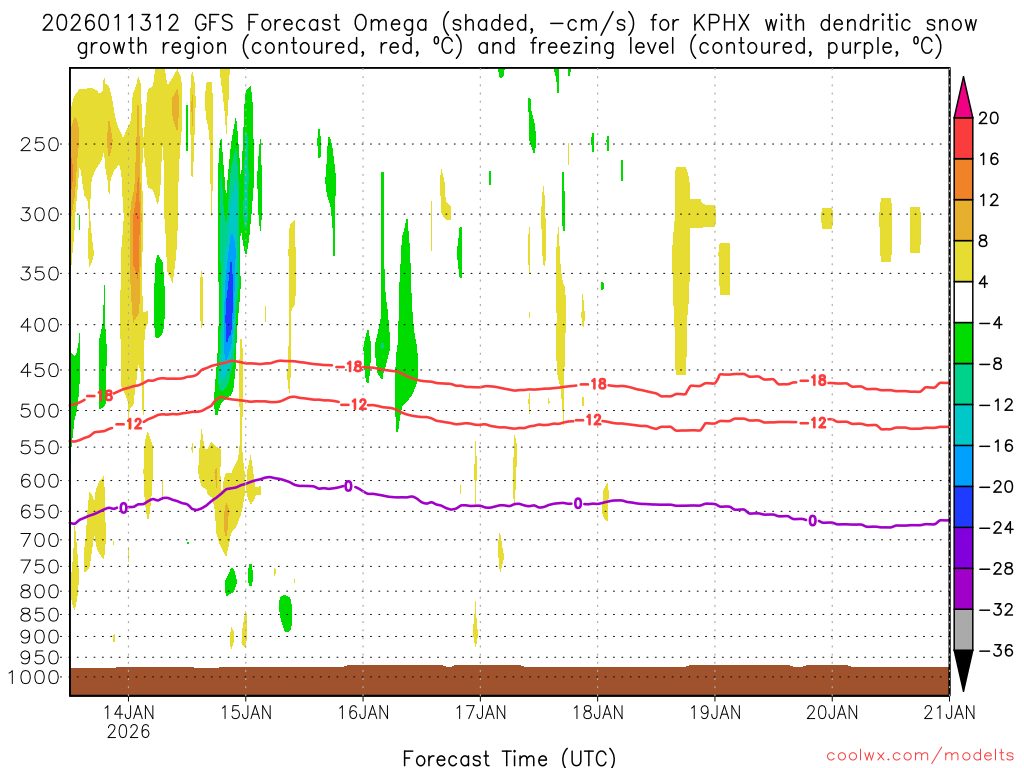Click the 400 pressure level label
The width and height of the screenshot is (1024, 768).
pyautogui.click(x=40, y=325)
